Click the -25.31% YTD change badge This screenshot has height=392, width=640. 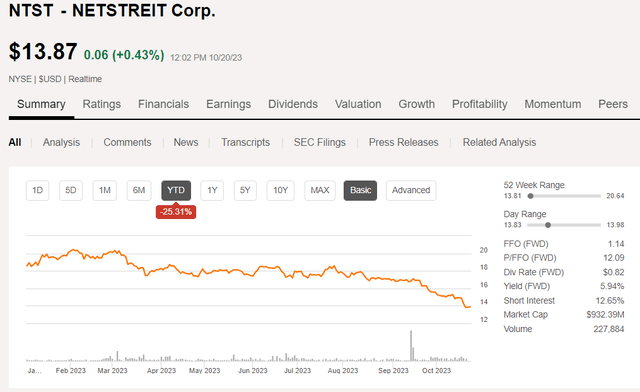[x=176, y=212]
